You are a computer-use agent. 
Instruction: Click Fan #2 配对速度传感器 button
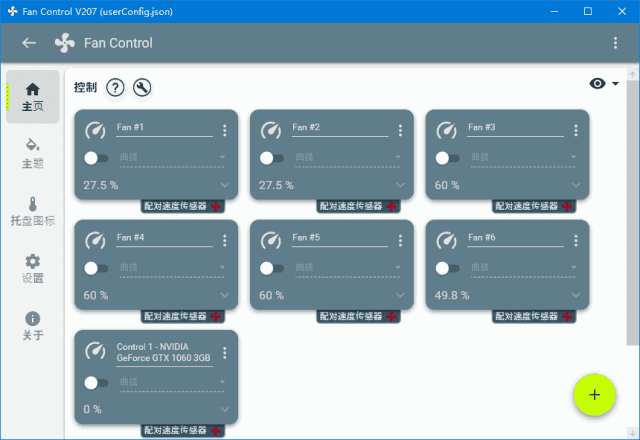coord(359,206)
